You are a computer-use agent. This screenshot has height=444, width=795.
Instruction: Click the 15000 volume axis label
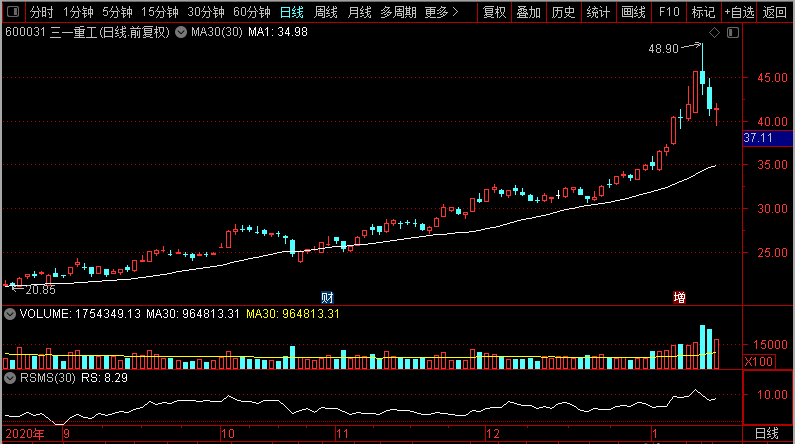[770, 345]
